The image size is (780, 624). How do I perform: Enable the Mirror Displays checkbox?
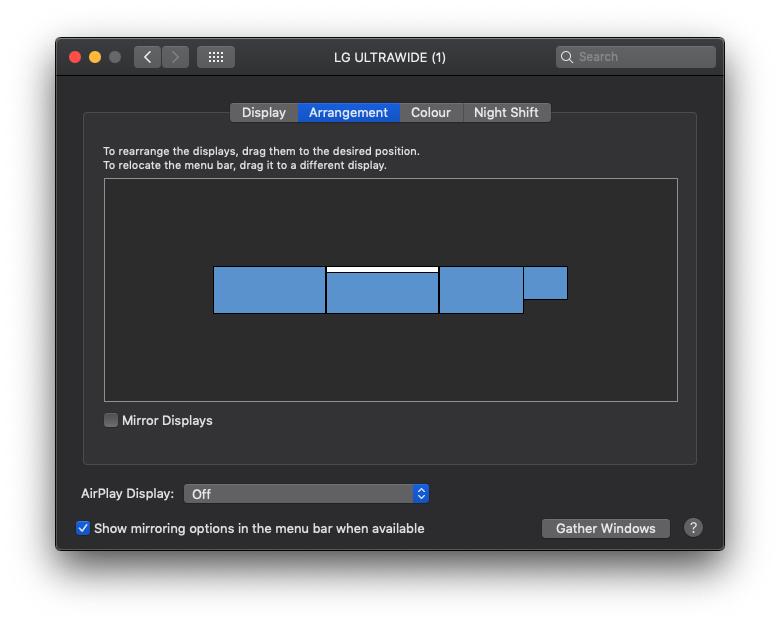point(111,420)
